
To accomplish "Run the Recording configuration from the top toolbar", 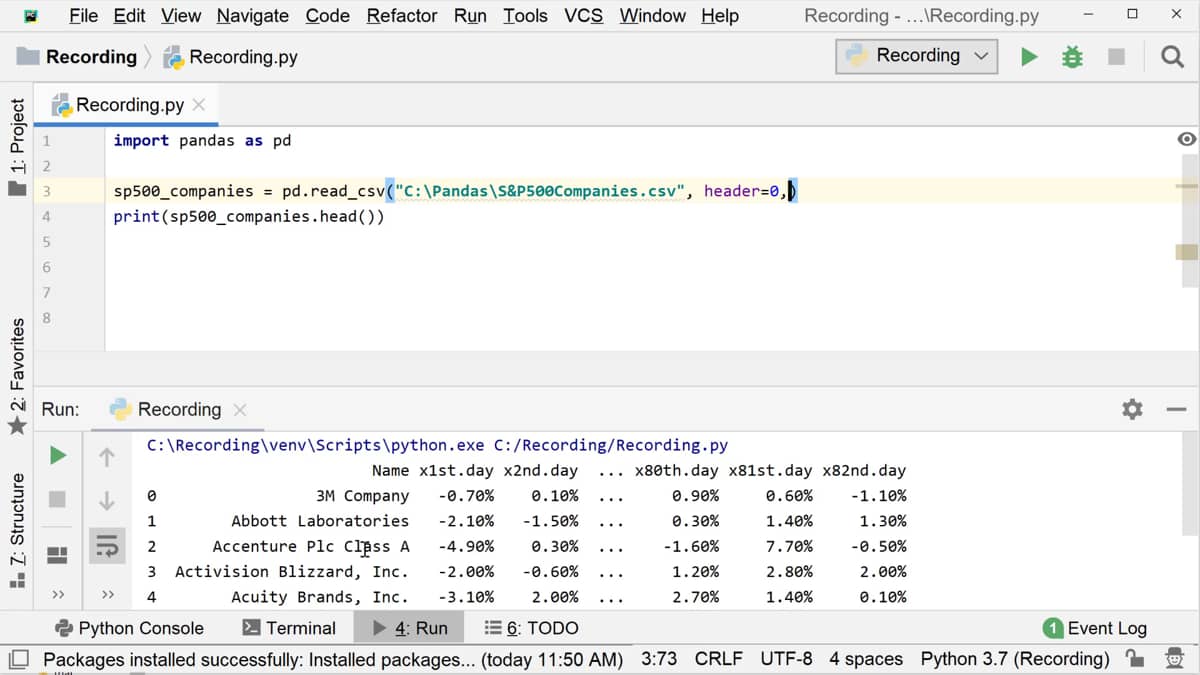I will 1029,57.
